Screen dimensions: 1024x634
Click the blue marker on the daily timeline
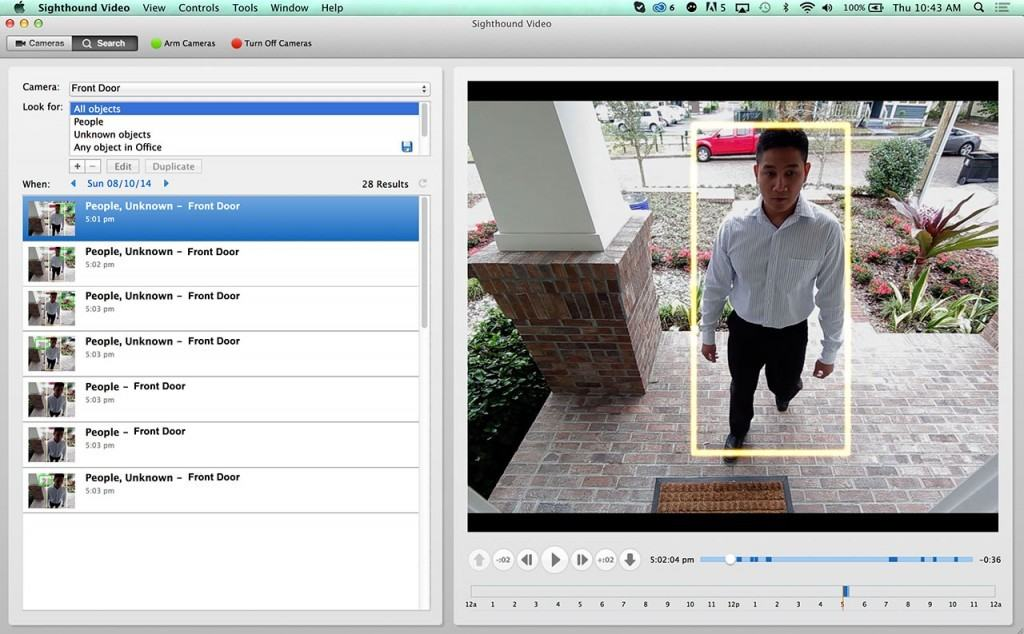click(x=846, y=591)
